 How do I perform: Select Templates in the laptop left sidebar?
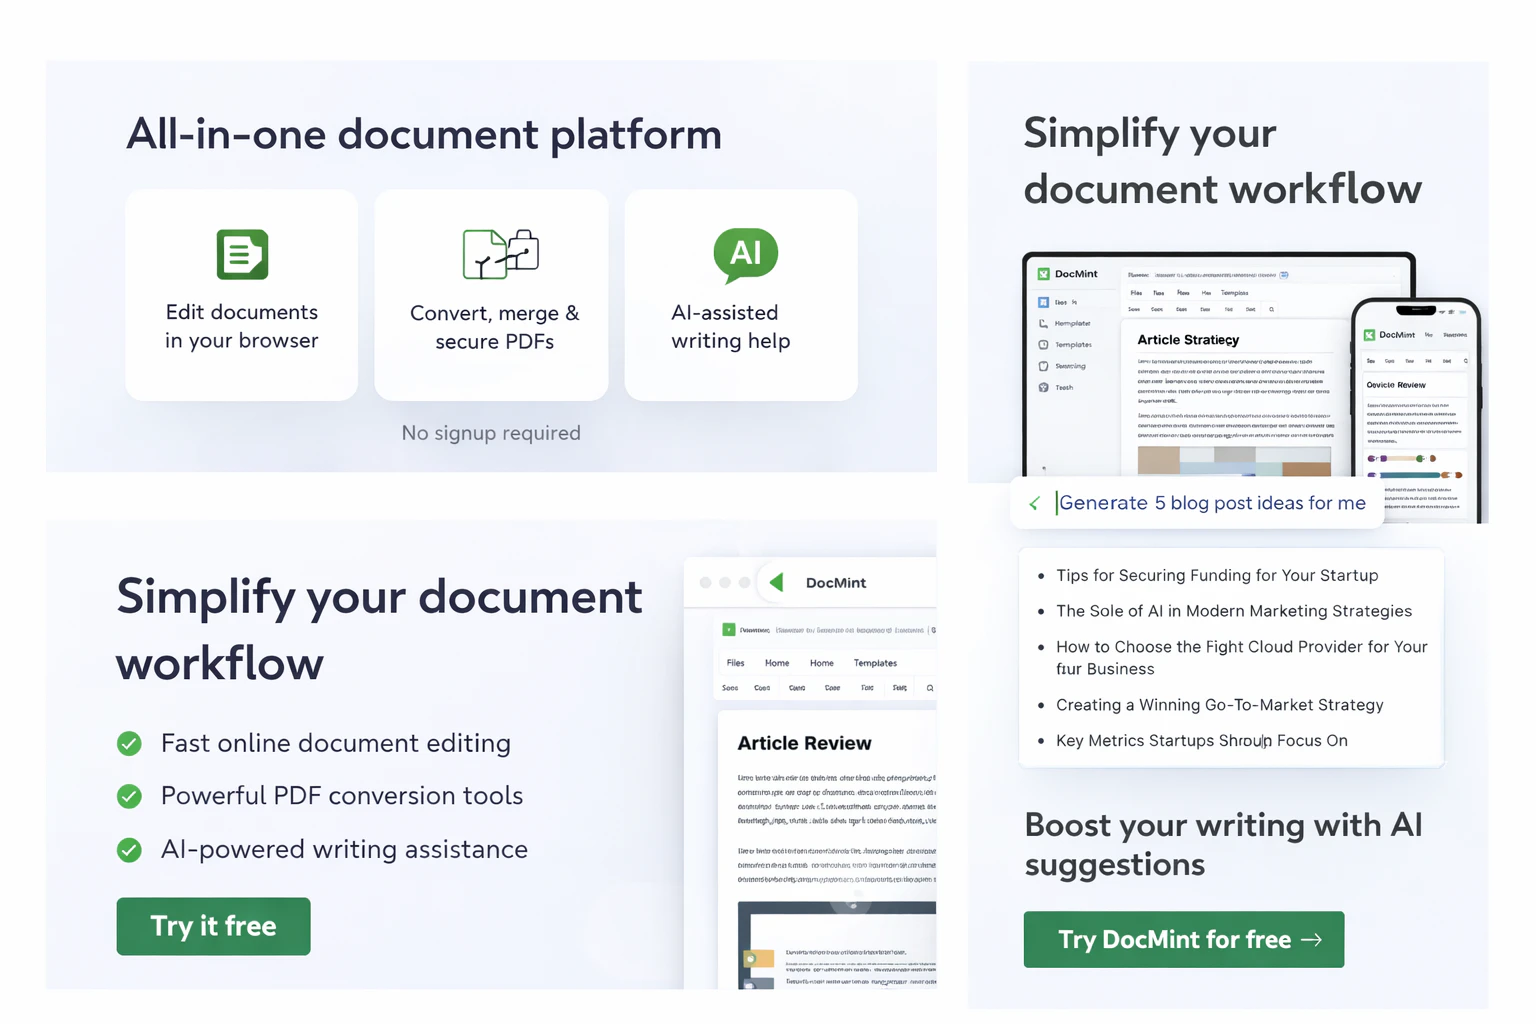tap(1073, 345)
